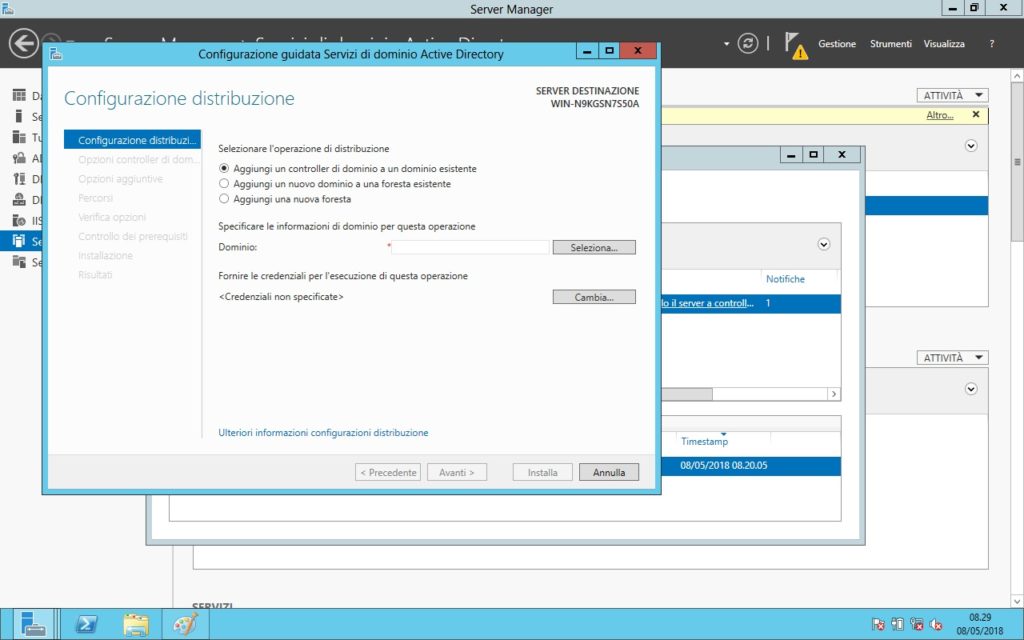Click the '< Precedente' button
This screenshot has width=1024, height=640.
coord(388,472)
